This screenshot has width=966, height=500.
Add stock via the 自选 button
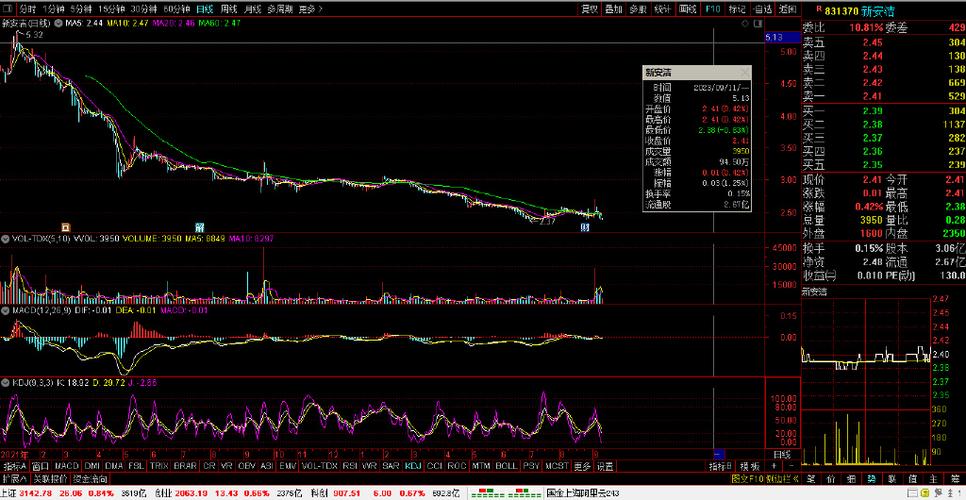(762, 9)
